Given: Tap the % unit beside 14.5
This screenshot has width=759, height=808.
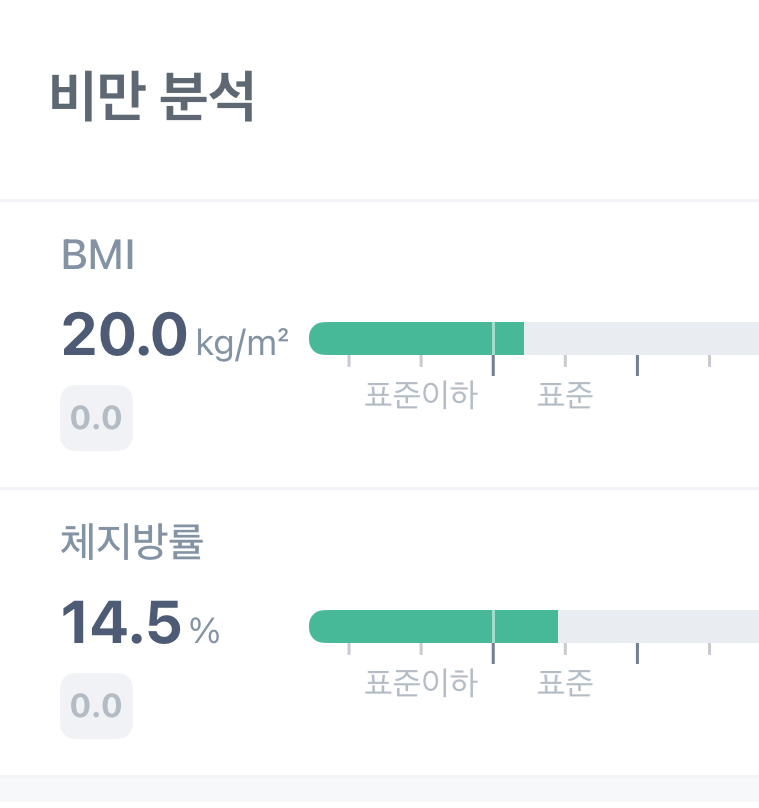Looking at the screenshot, I should click(x=205, y=630).
